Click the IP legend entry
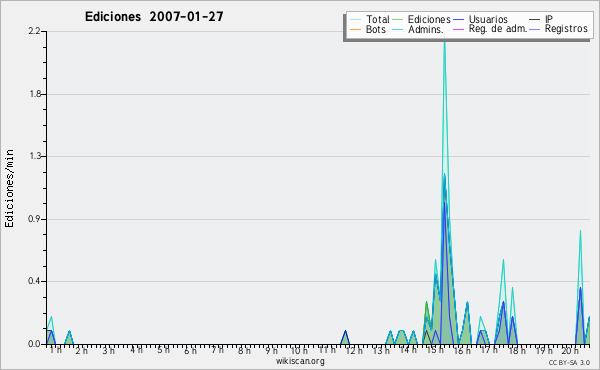The image size is (600, 370). pyautogui.click(x=541, y=19)
